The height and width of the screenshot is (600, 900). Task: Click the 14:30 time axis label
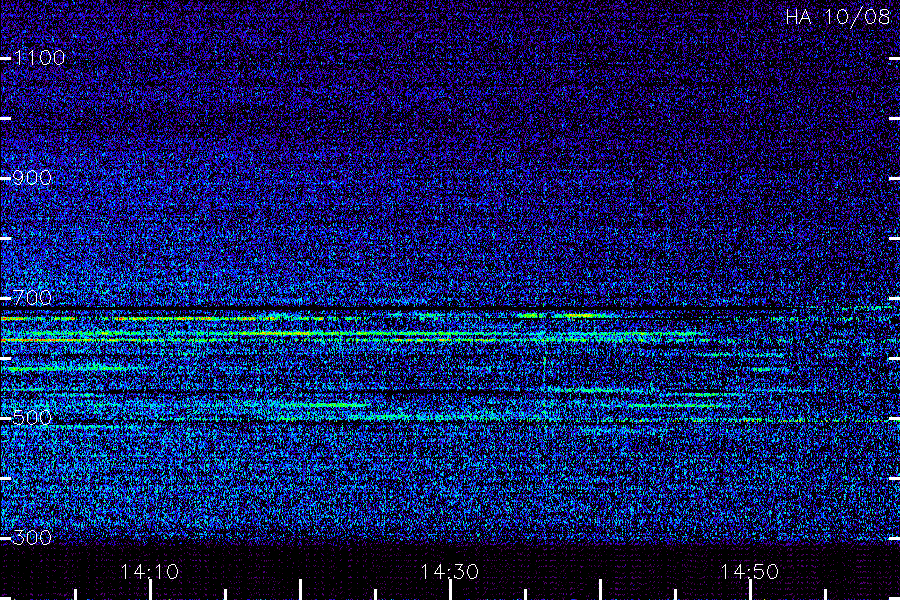449,571
